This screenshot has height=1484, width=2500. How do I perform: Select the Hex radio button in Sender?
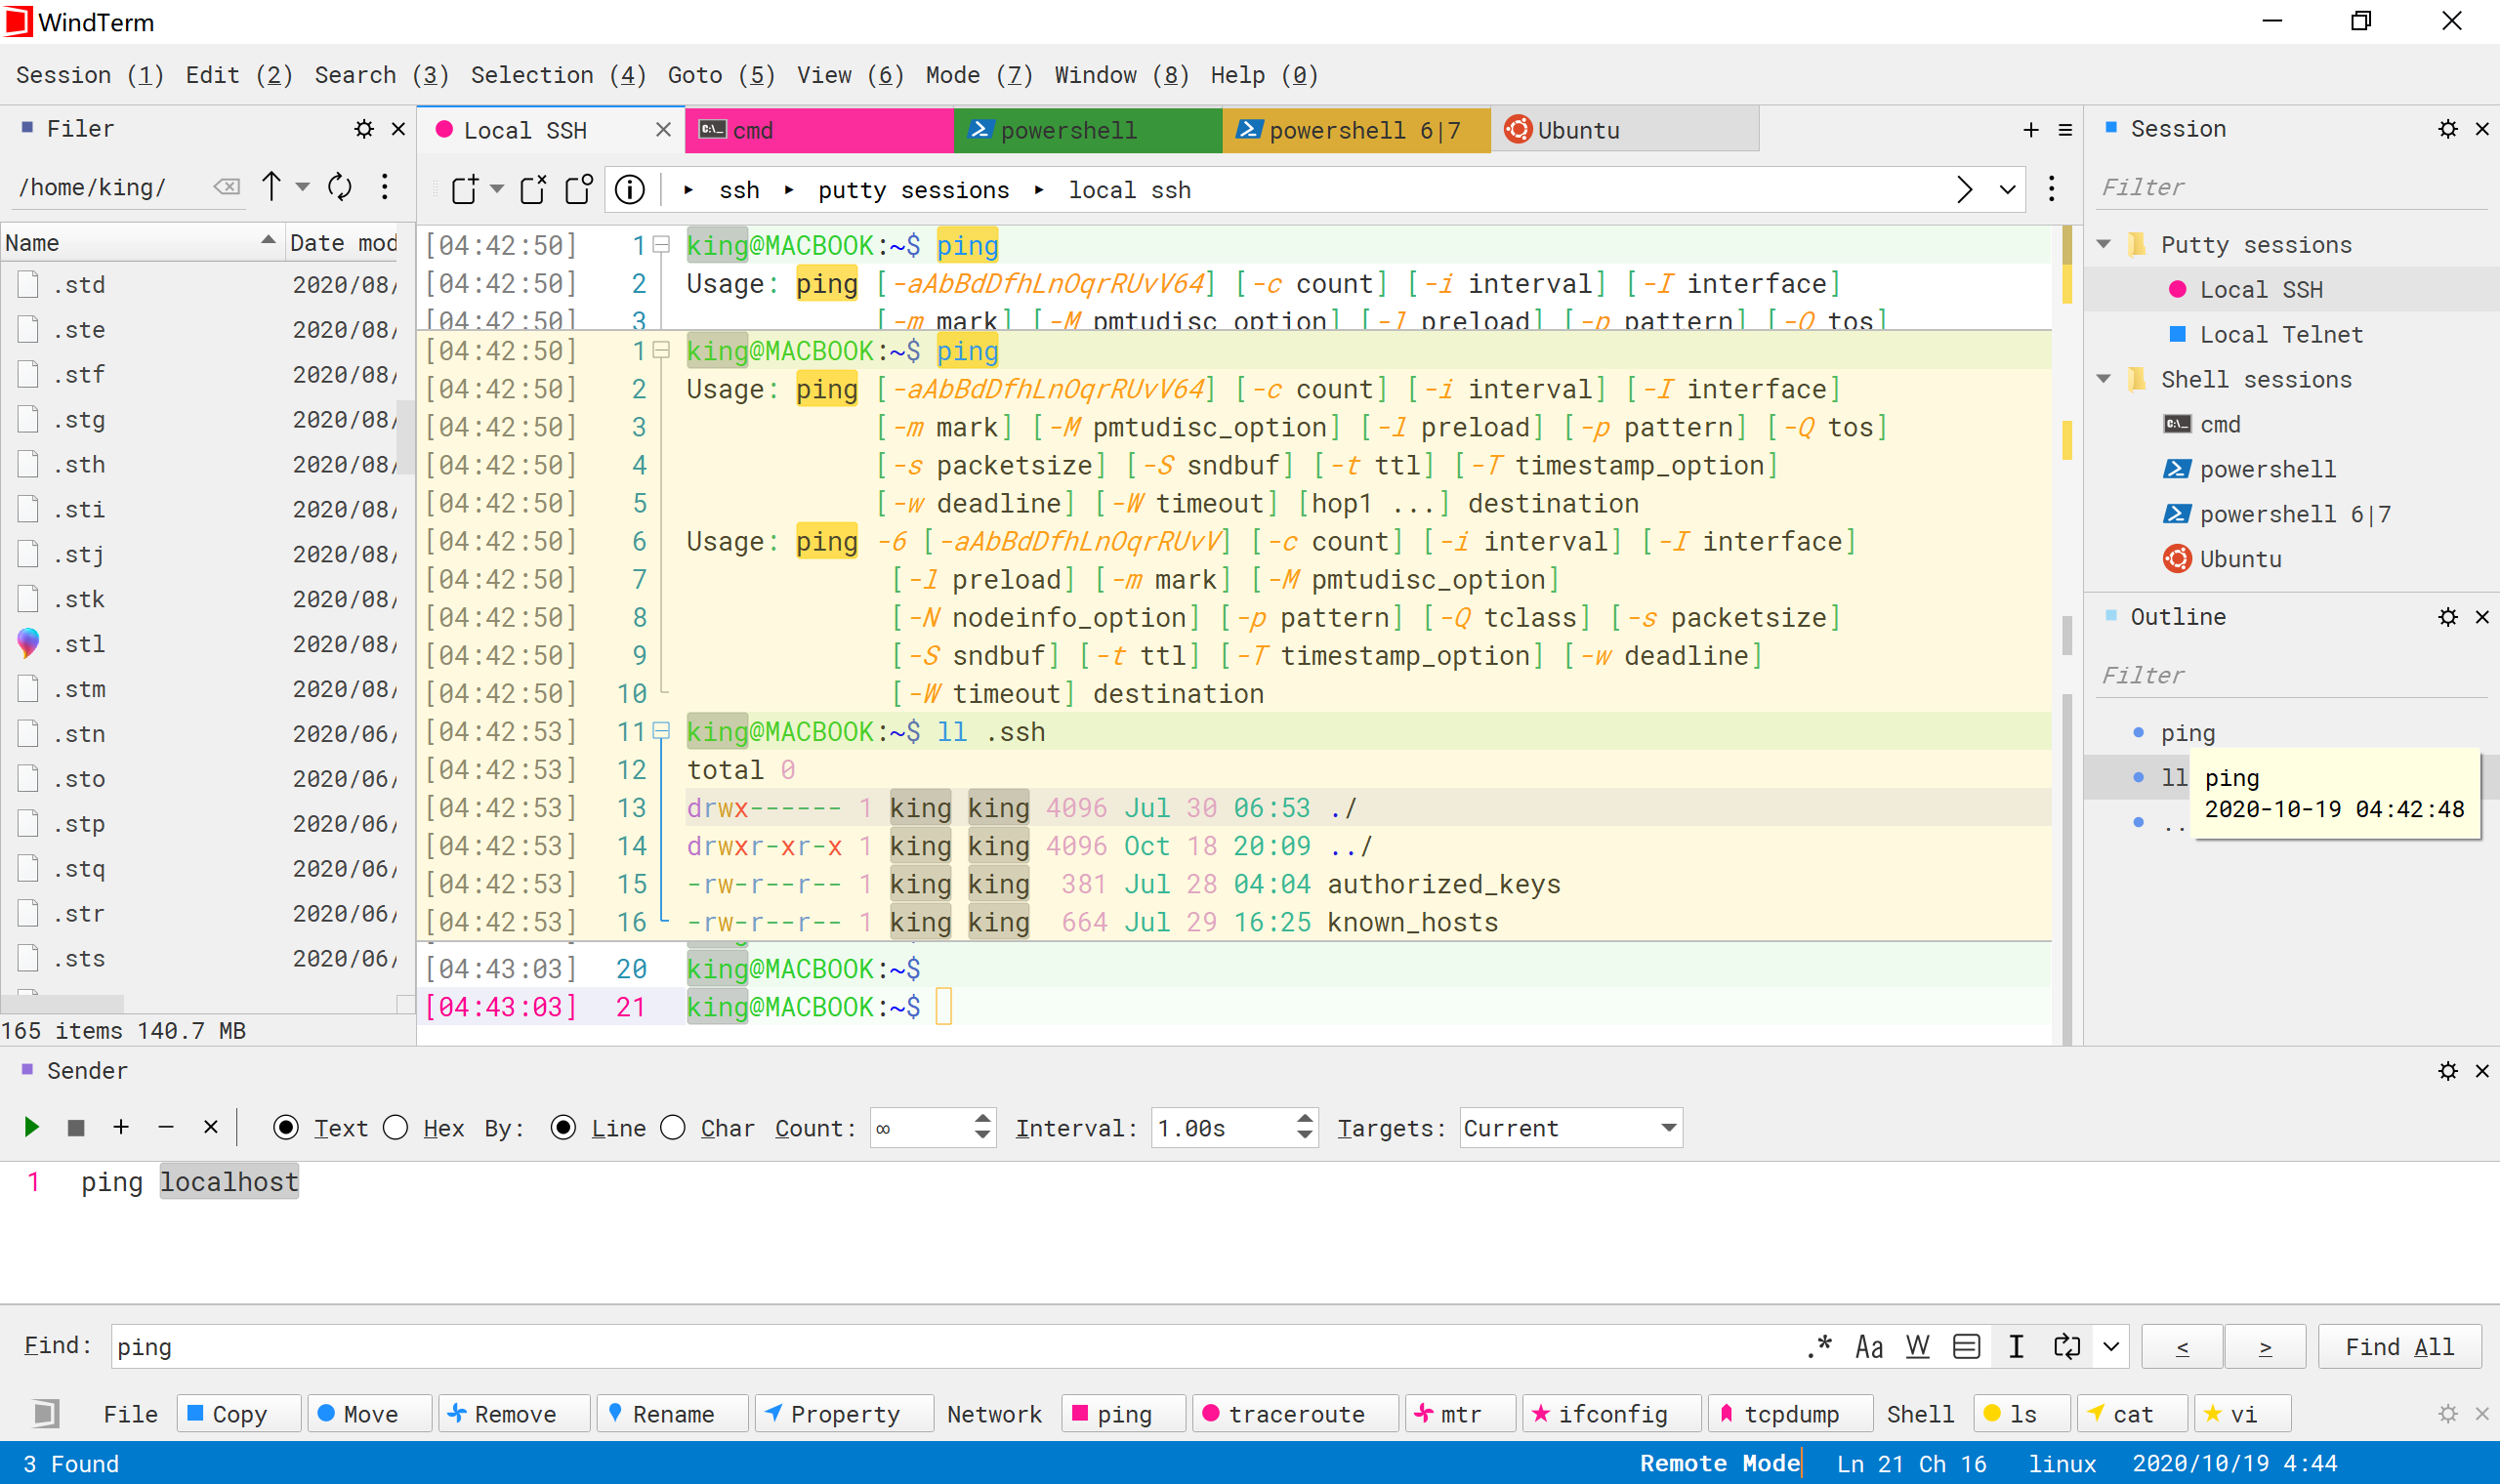(396, 1127)
